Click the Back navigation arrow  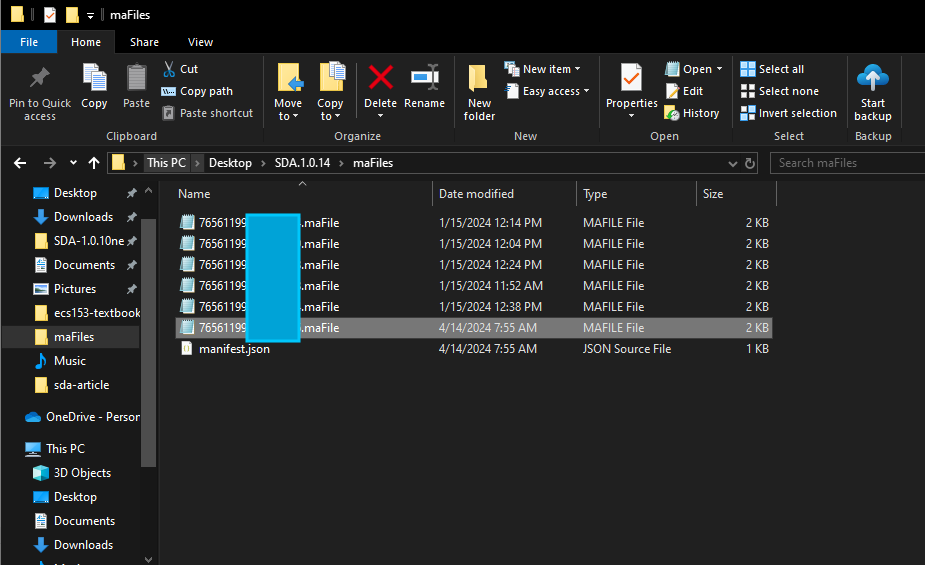(x=20, y=163)
